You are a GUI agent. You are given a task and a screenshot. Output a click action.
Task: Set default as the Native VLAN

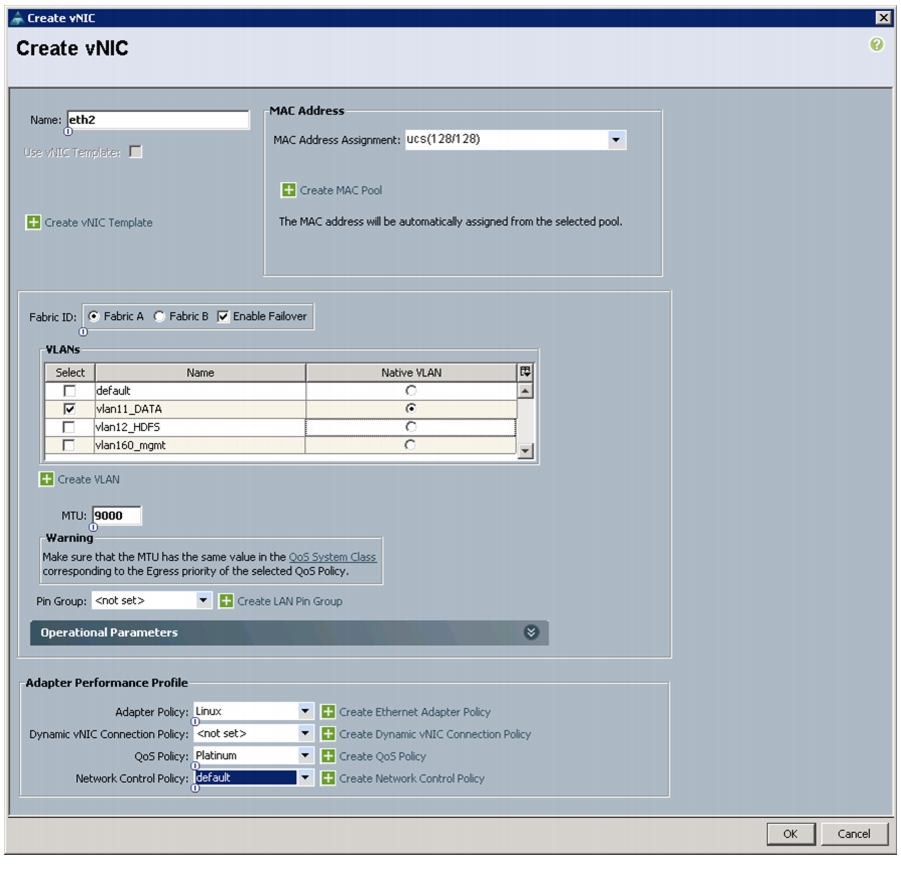coord(411,390)
